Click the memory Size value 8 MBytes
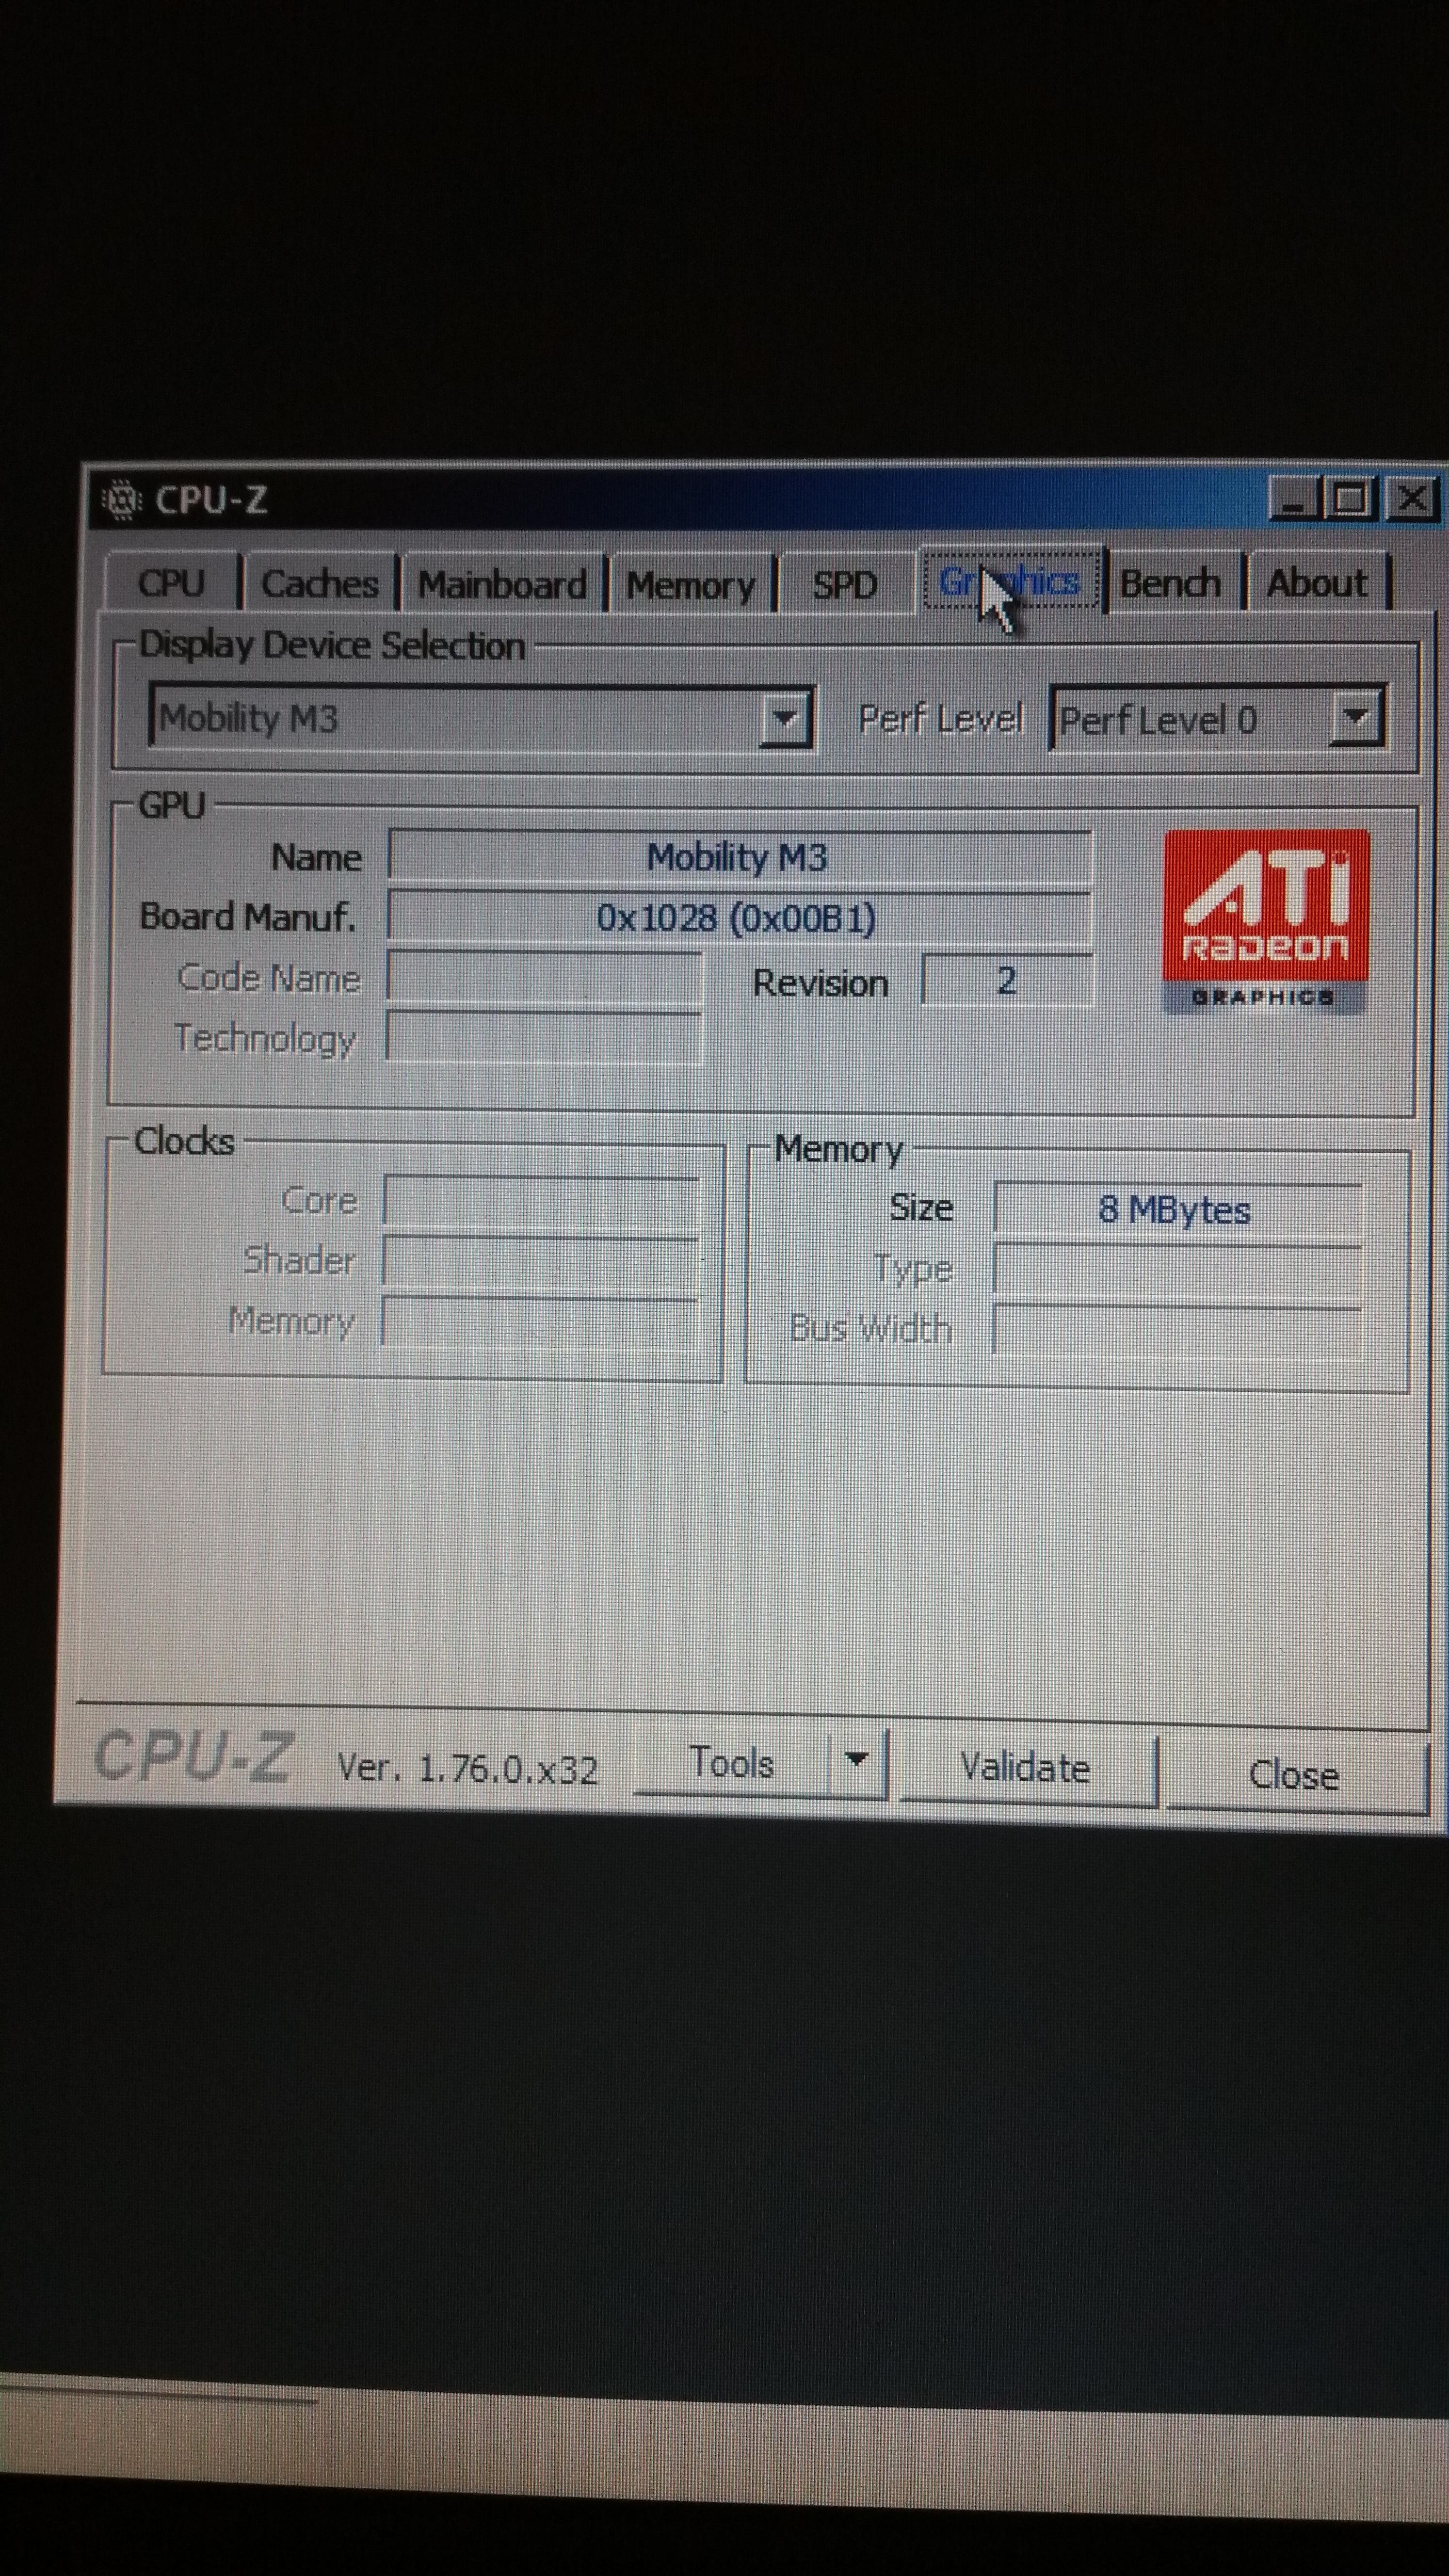This screenshot has height=2576, width=1449. pos(1177,1210)
